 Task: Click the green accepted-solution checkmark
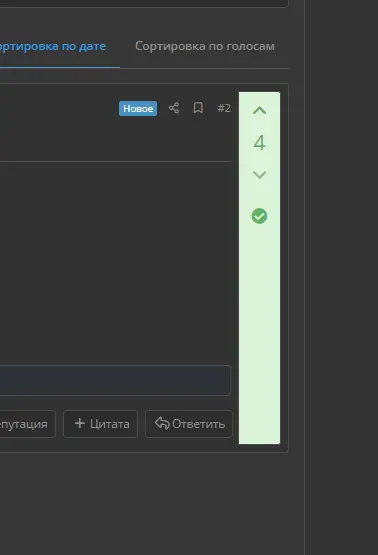tap(259, 216)
